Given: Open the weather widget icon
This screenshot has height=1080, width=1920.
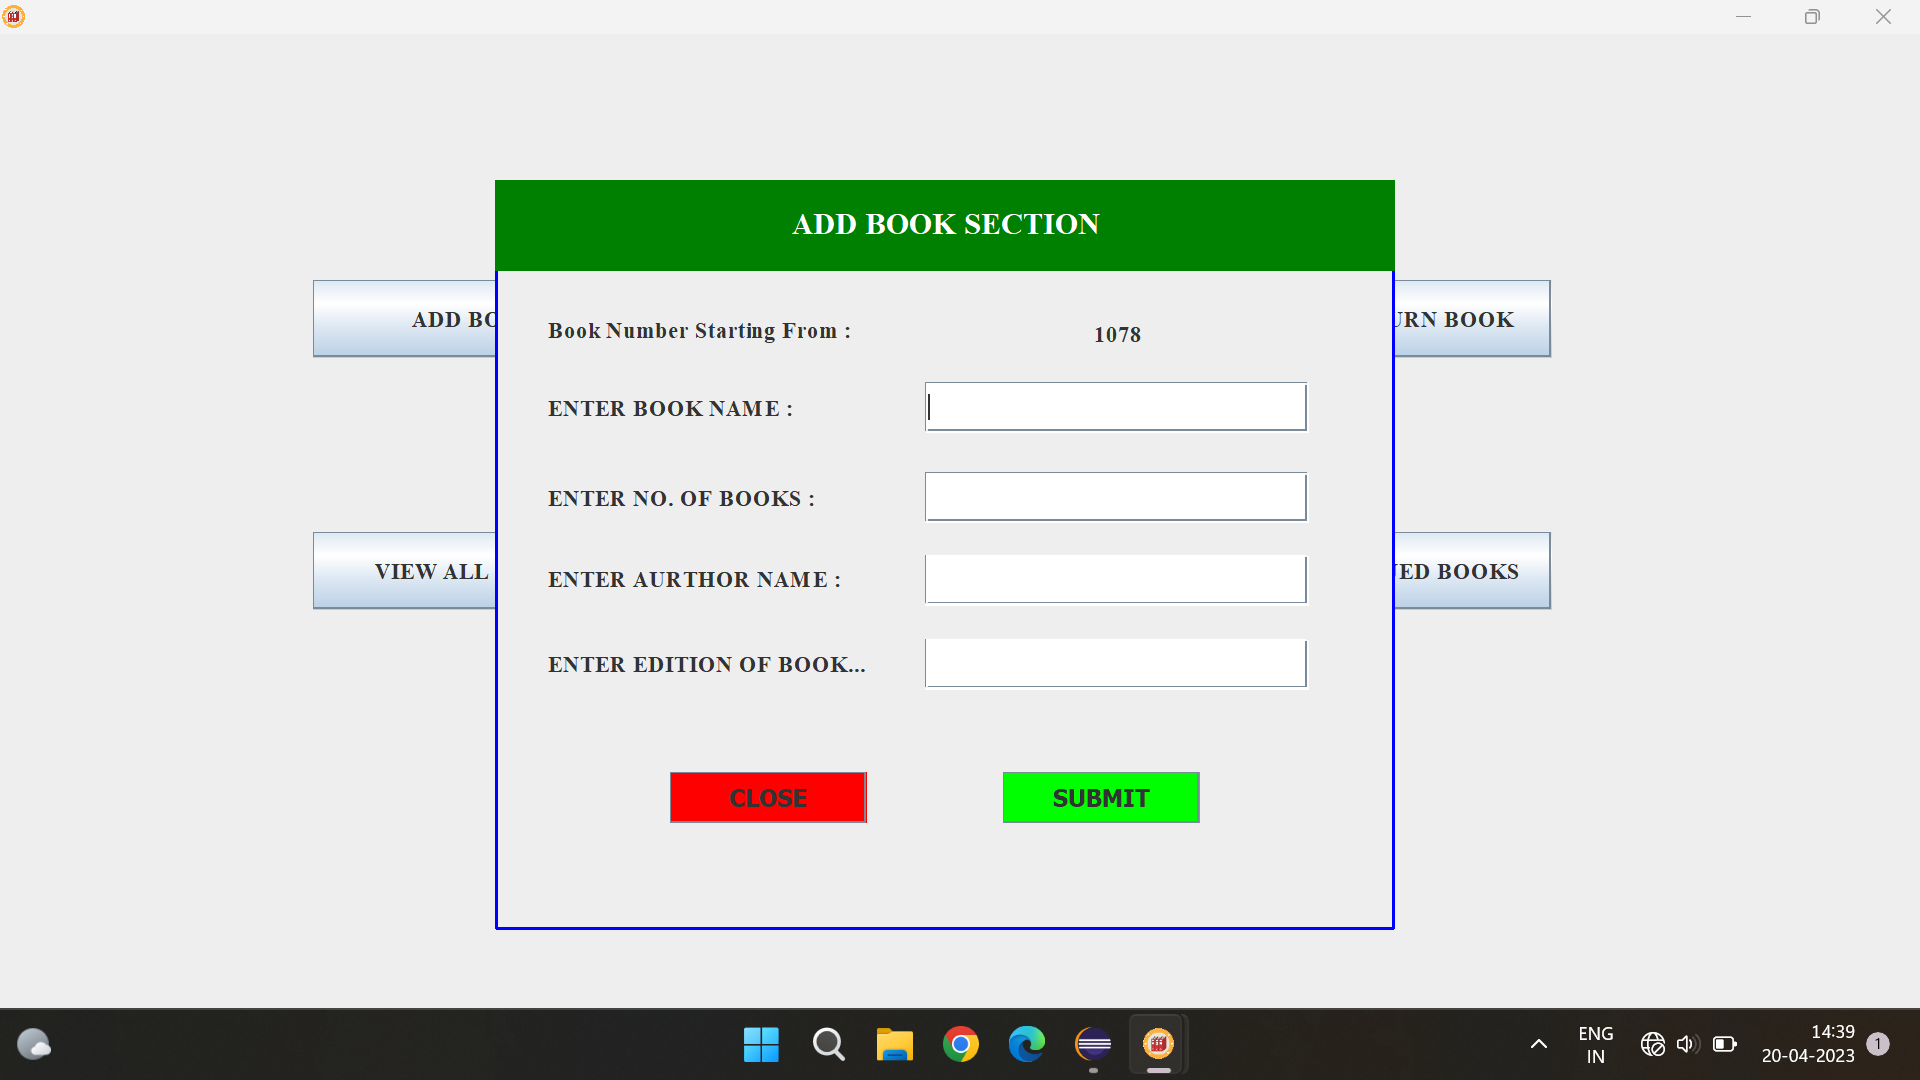Looking at the screenshot, I should (x=34, y=1045).
